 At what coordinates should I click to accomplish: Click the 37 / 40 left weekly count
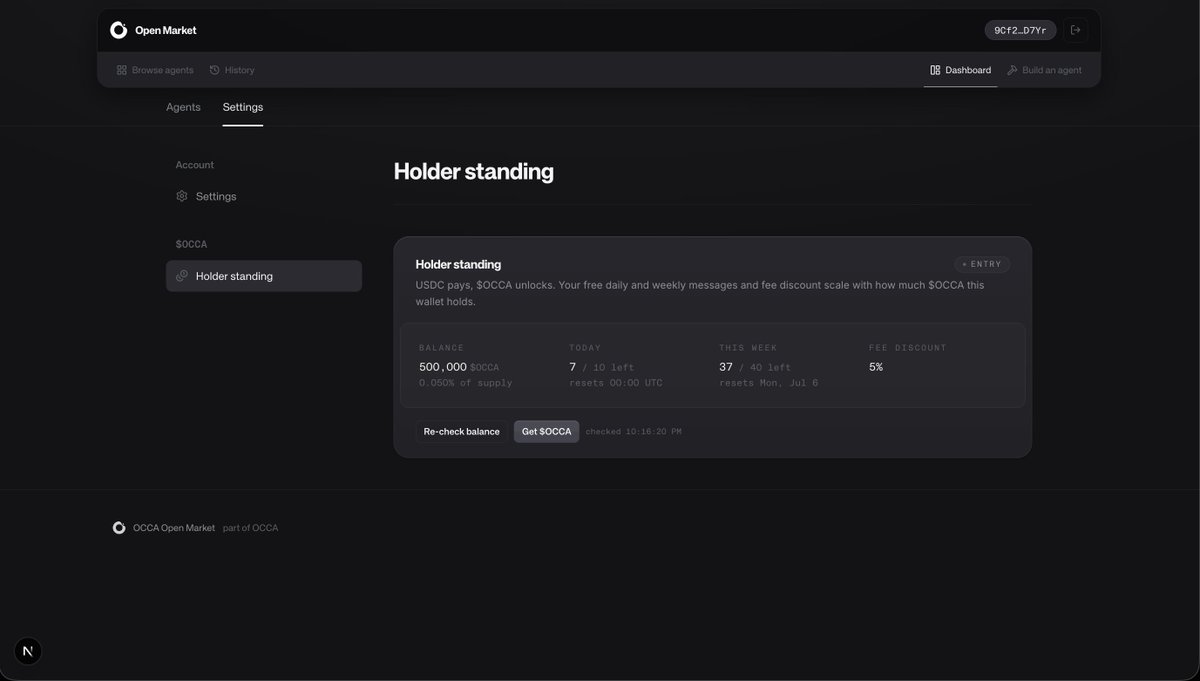coord(755,367)
